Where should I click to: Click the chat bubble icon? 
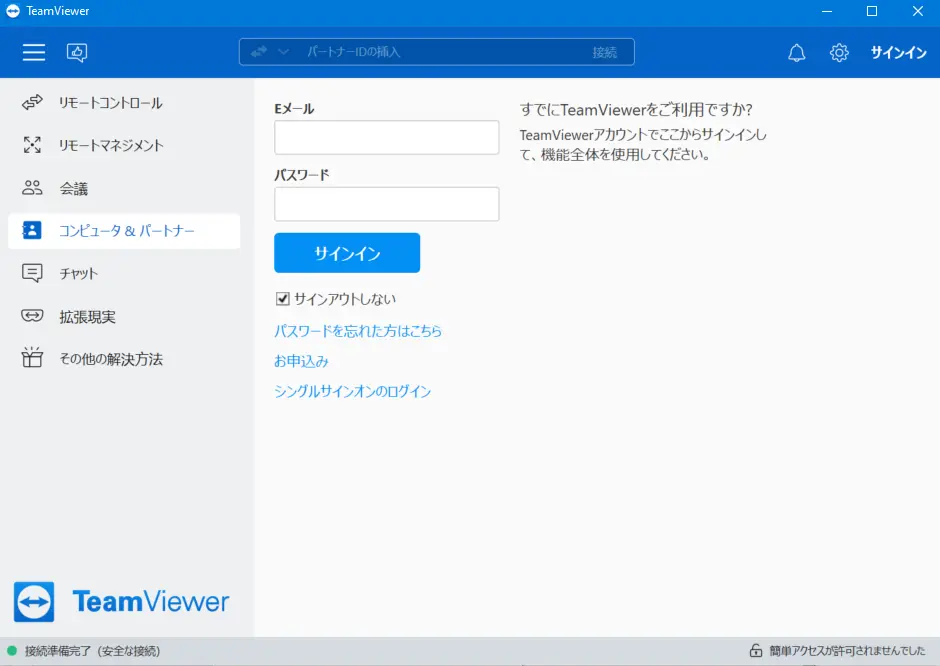[32, 273]
